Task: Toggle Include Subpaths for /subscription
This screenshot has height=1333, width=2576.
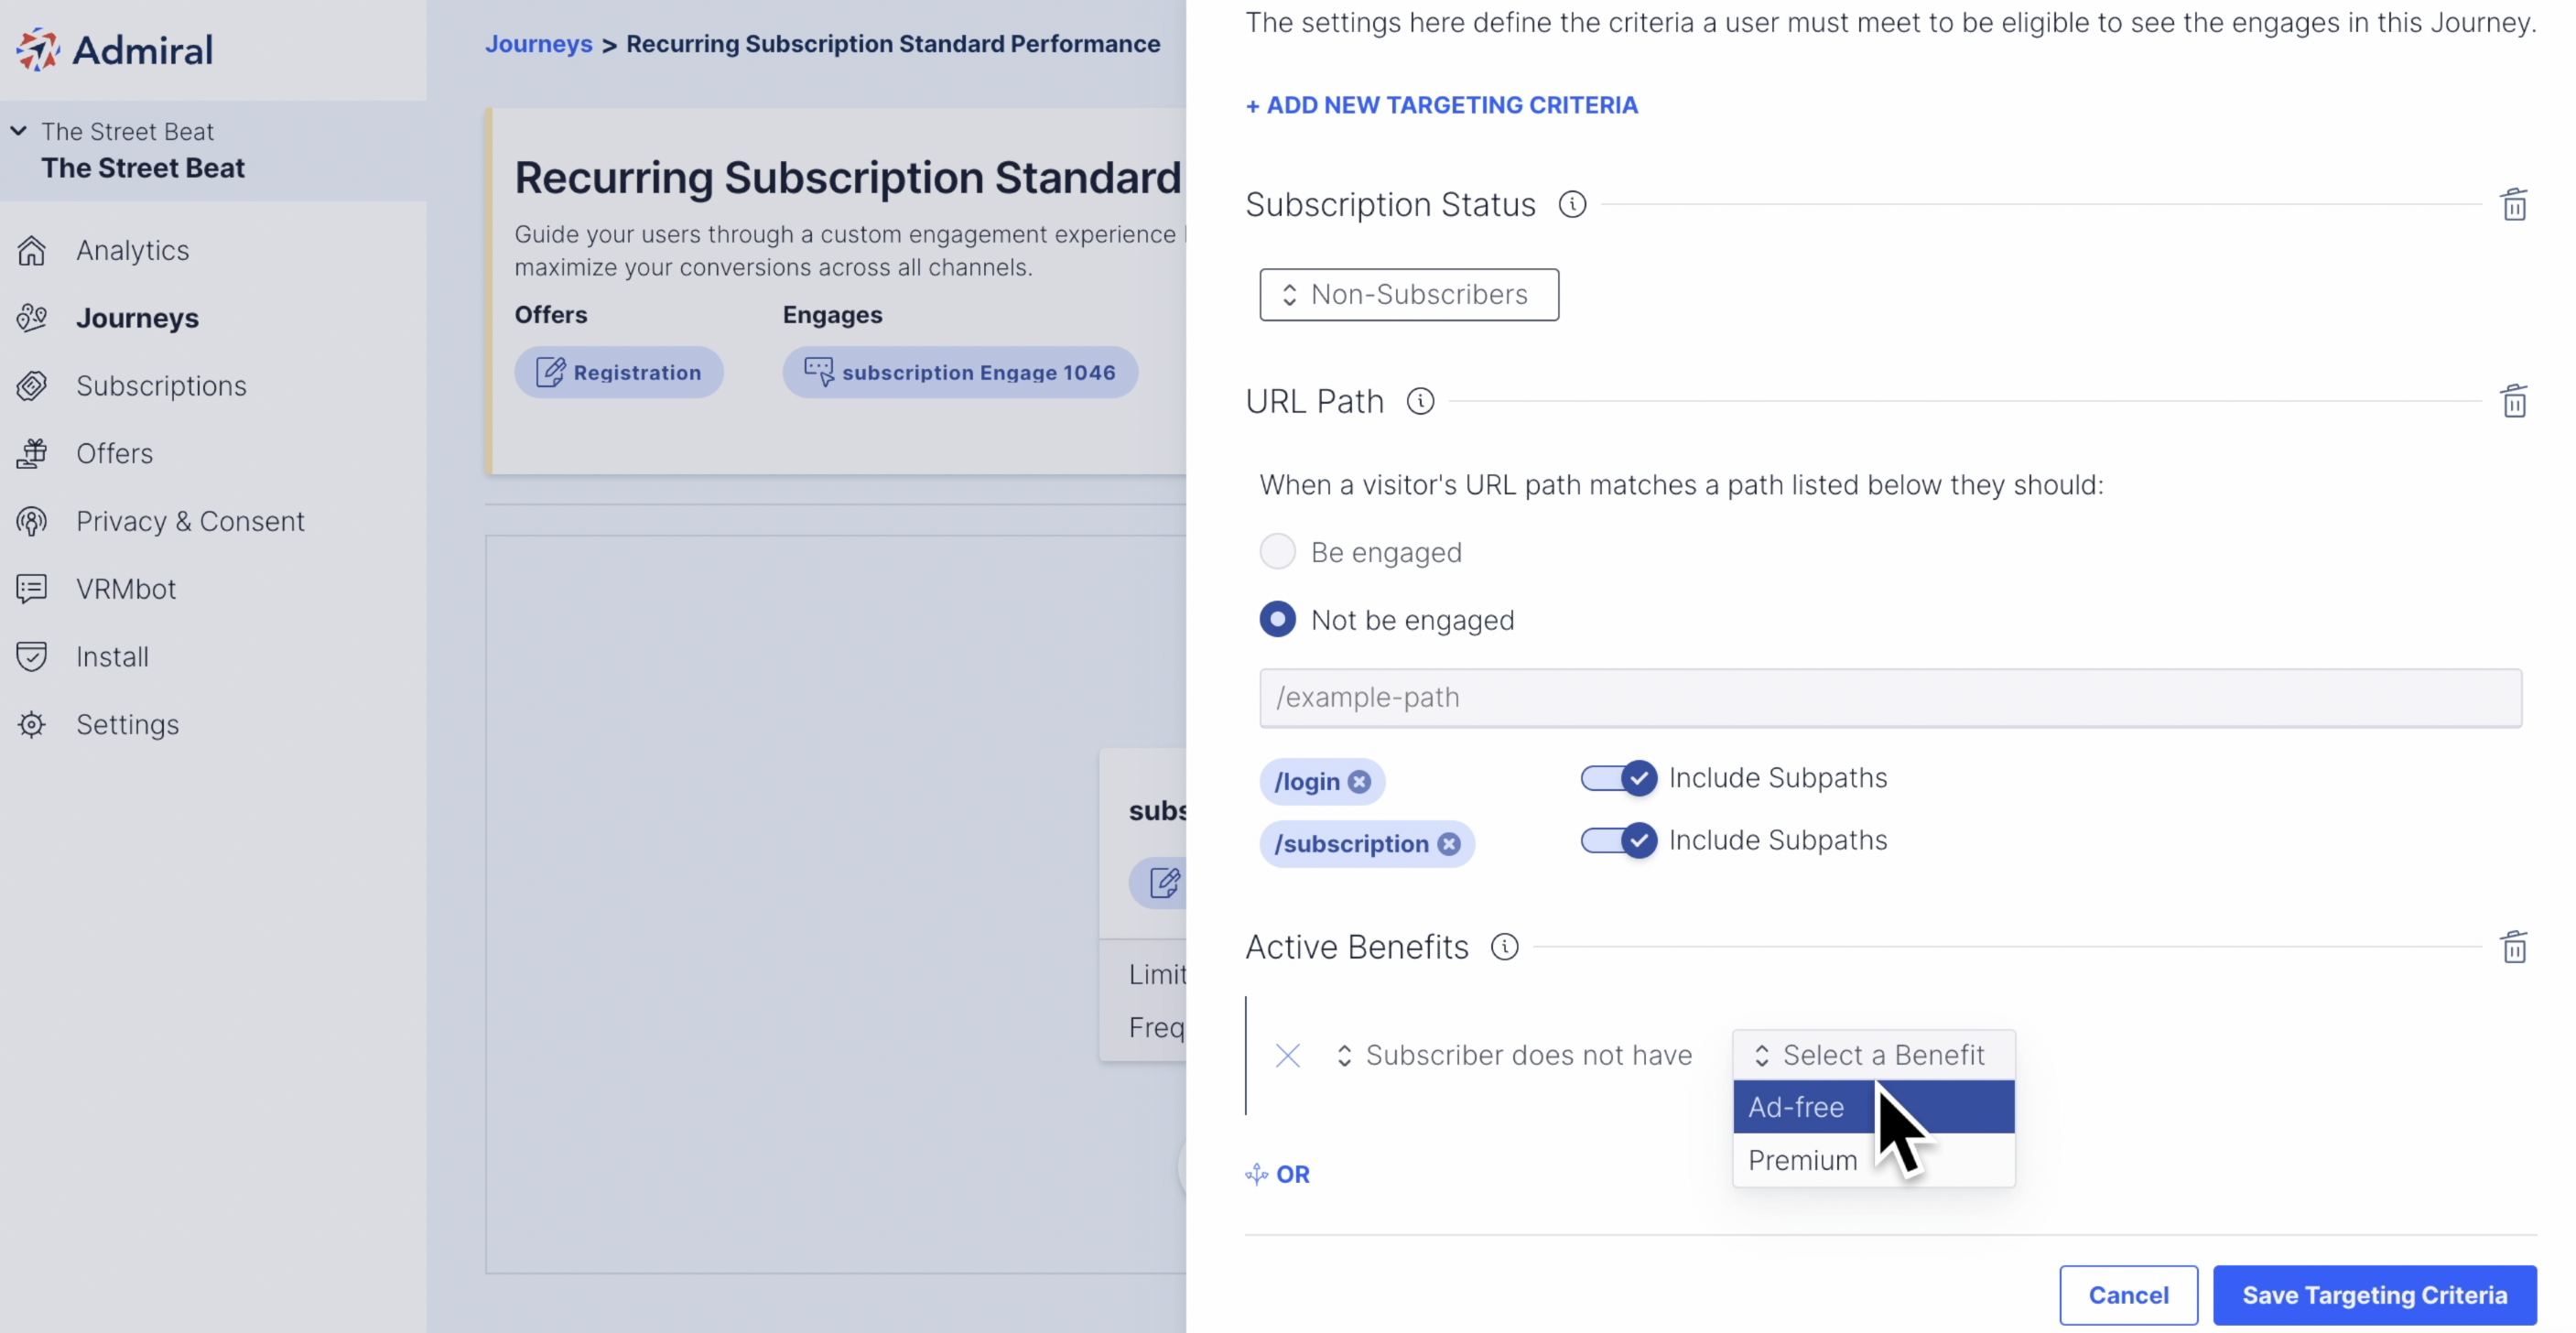Action: point(1619,840)
